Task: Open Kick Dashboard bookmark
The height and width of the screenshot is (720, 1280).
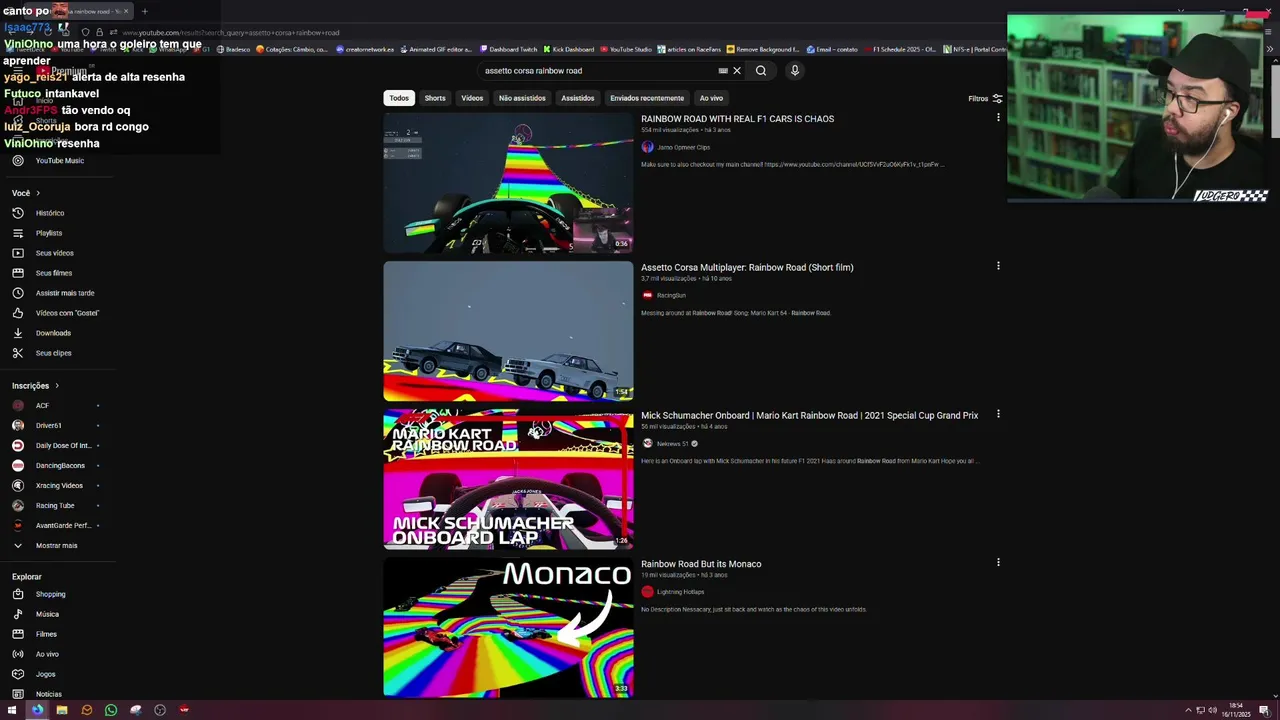Action: [568, 49]
